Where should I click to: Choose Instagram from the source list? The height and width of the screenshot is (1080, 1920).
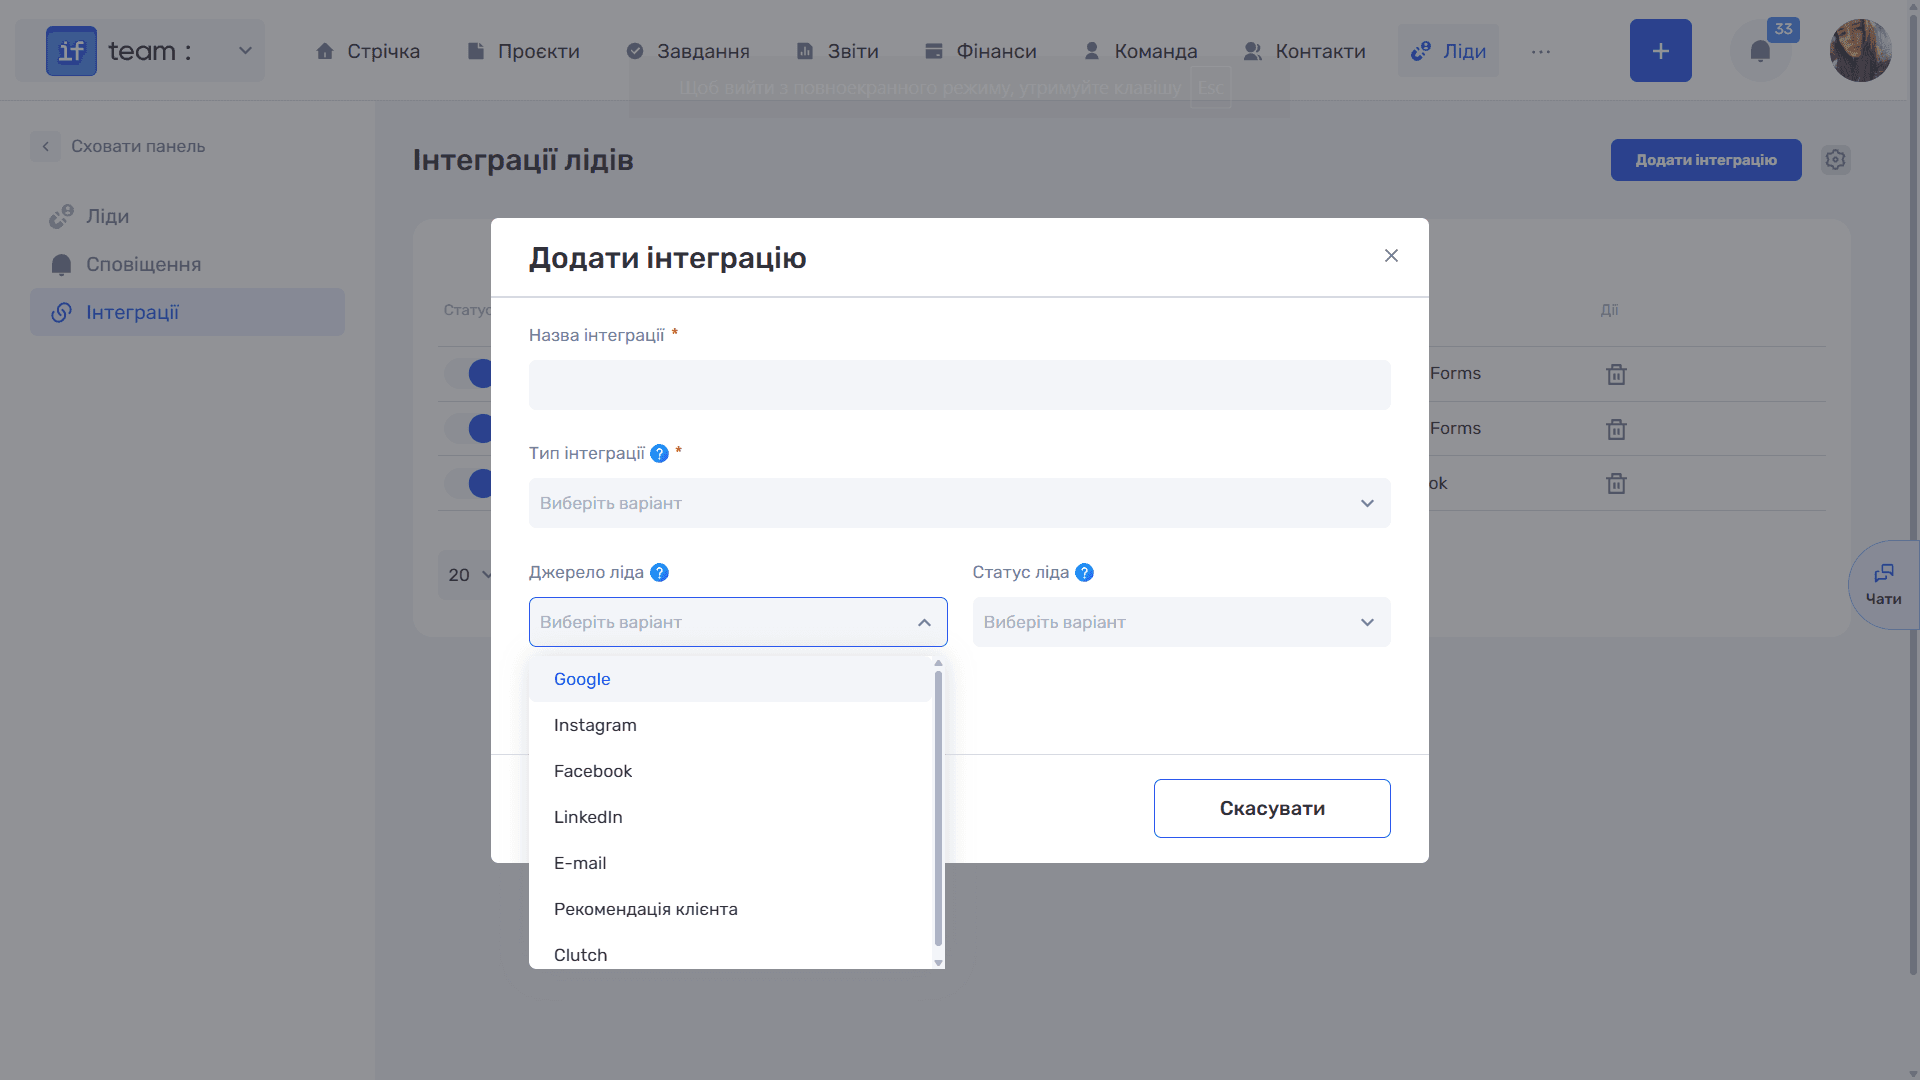coord(731,725)
